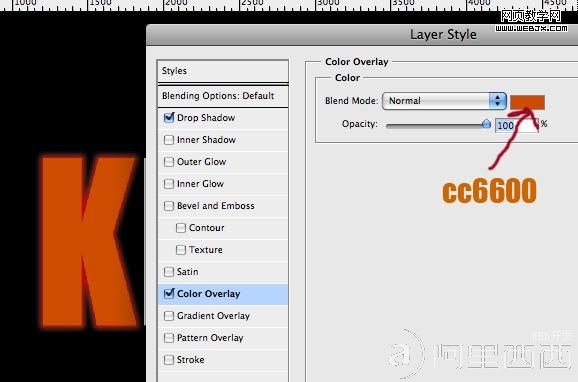The width and height of the screenshot is (578, 382).
Task: Enable the Stroke checkbox
Action: click(169, 360)
